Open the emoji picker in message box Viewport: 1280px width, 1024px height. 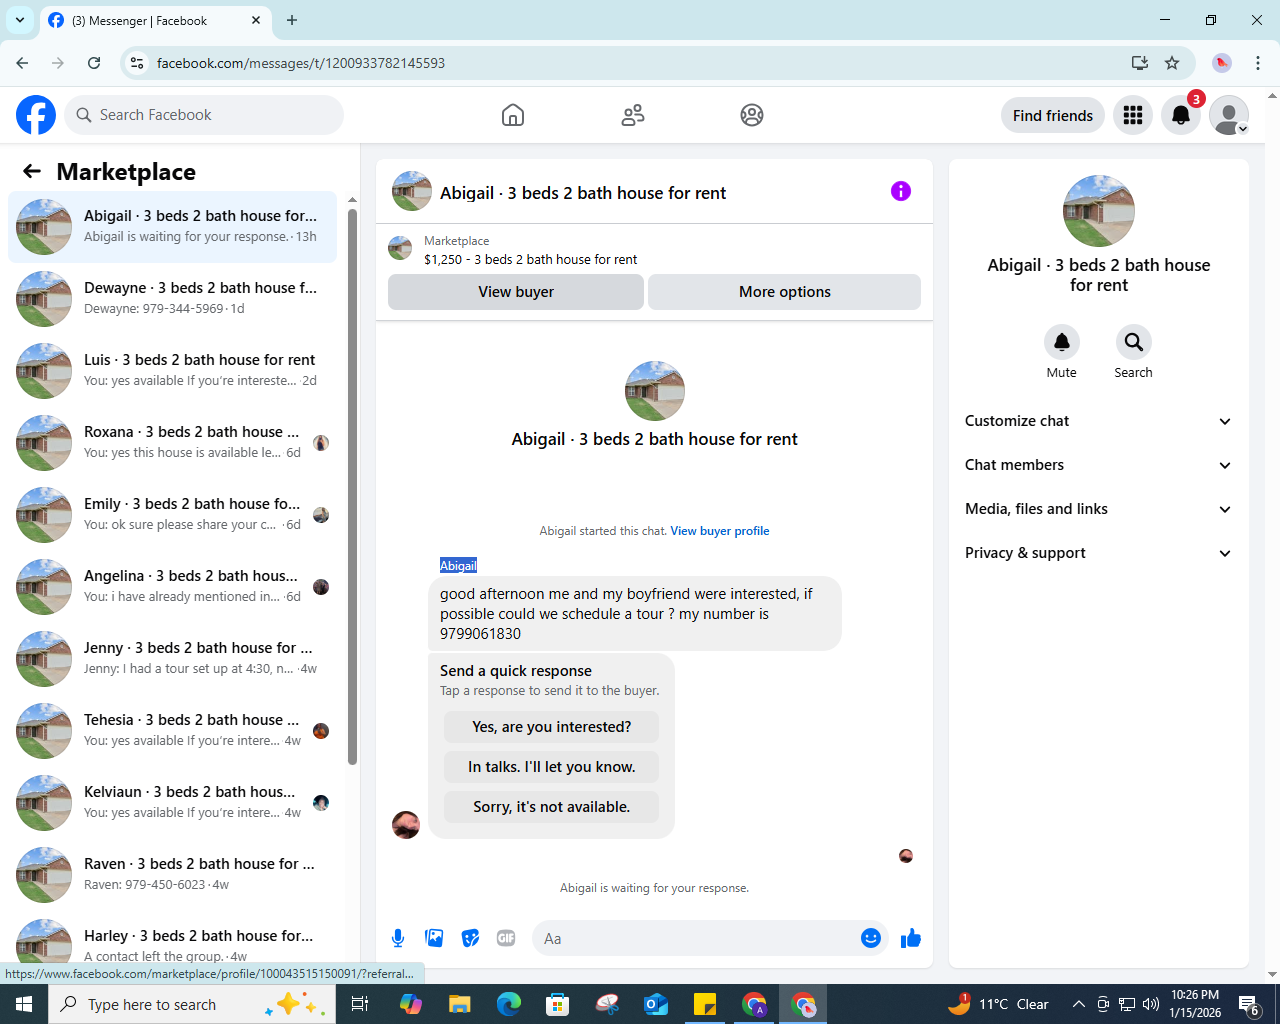pos(871,938)
